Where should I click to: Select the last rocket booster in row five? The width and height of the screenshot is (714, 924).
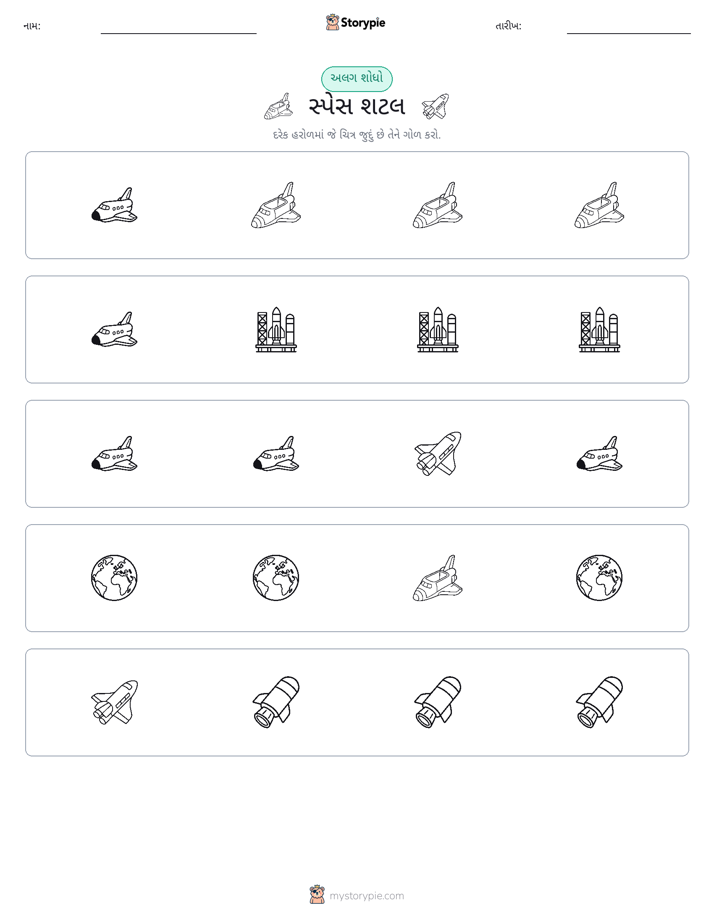click(599, 702)
